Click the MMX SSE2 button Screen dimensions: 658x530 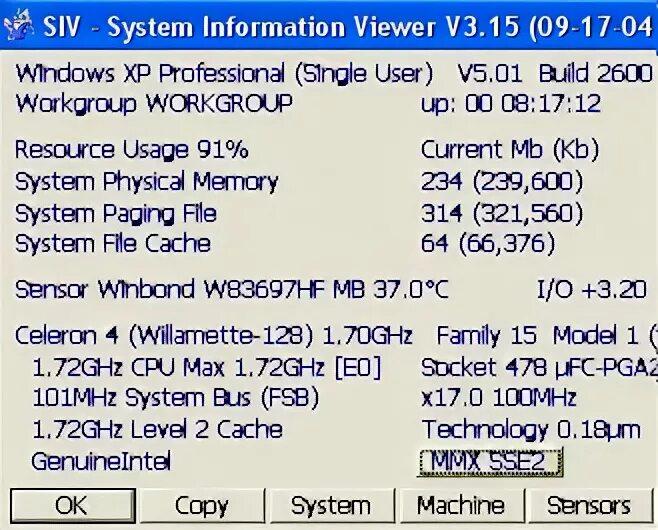[x=489, y=462]
